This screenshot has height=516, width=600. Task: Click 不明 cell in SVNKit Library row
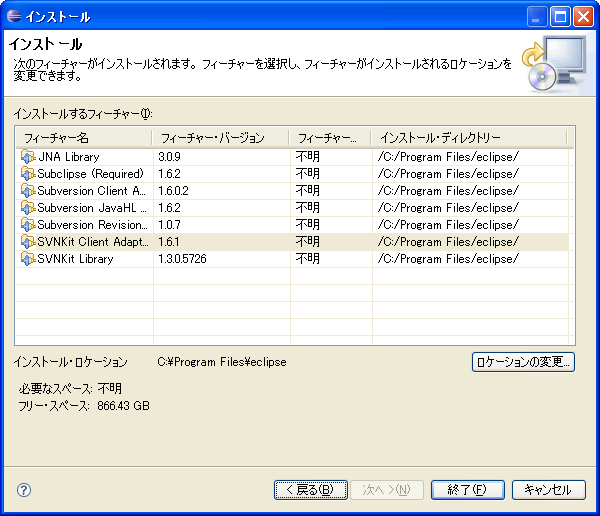click(308, 259)
